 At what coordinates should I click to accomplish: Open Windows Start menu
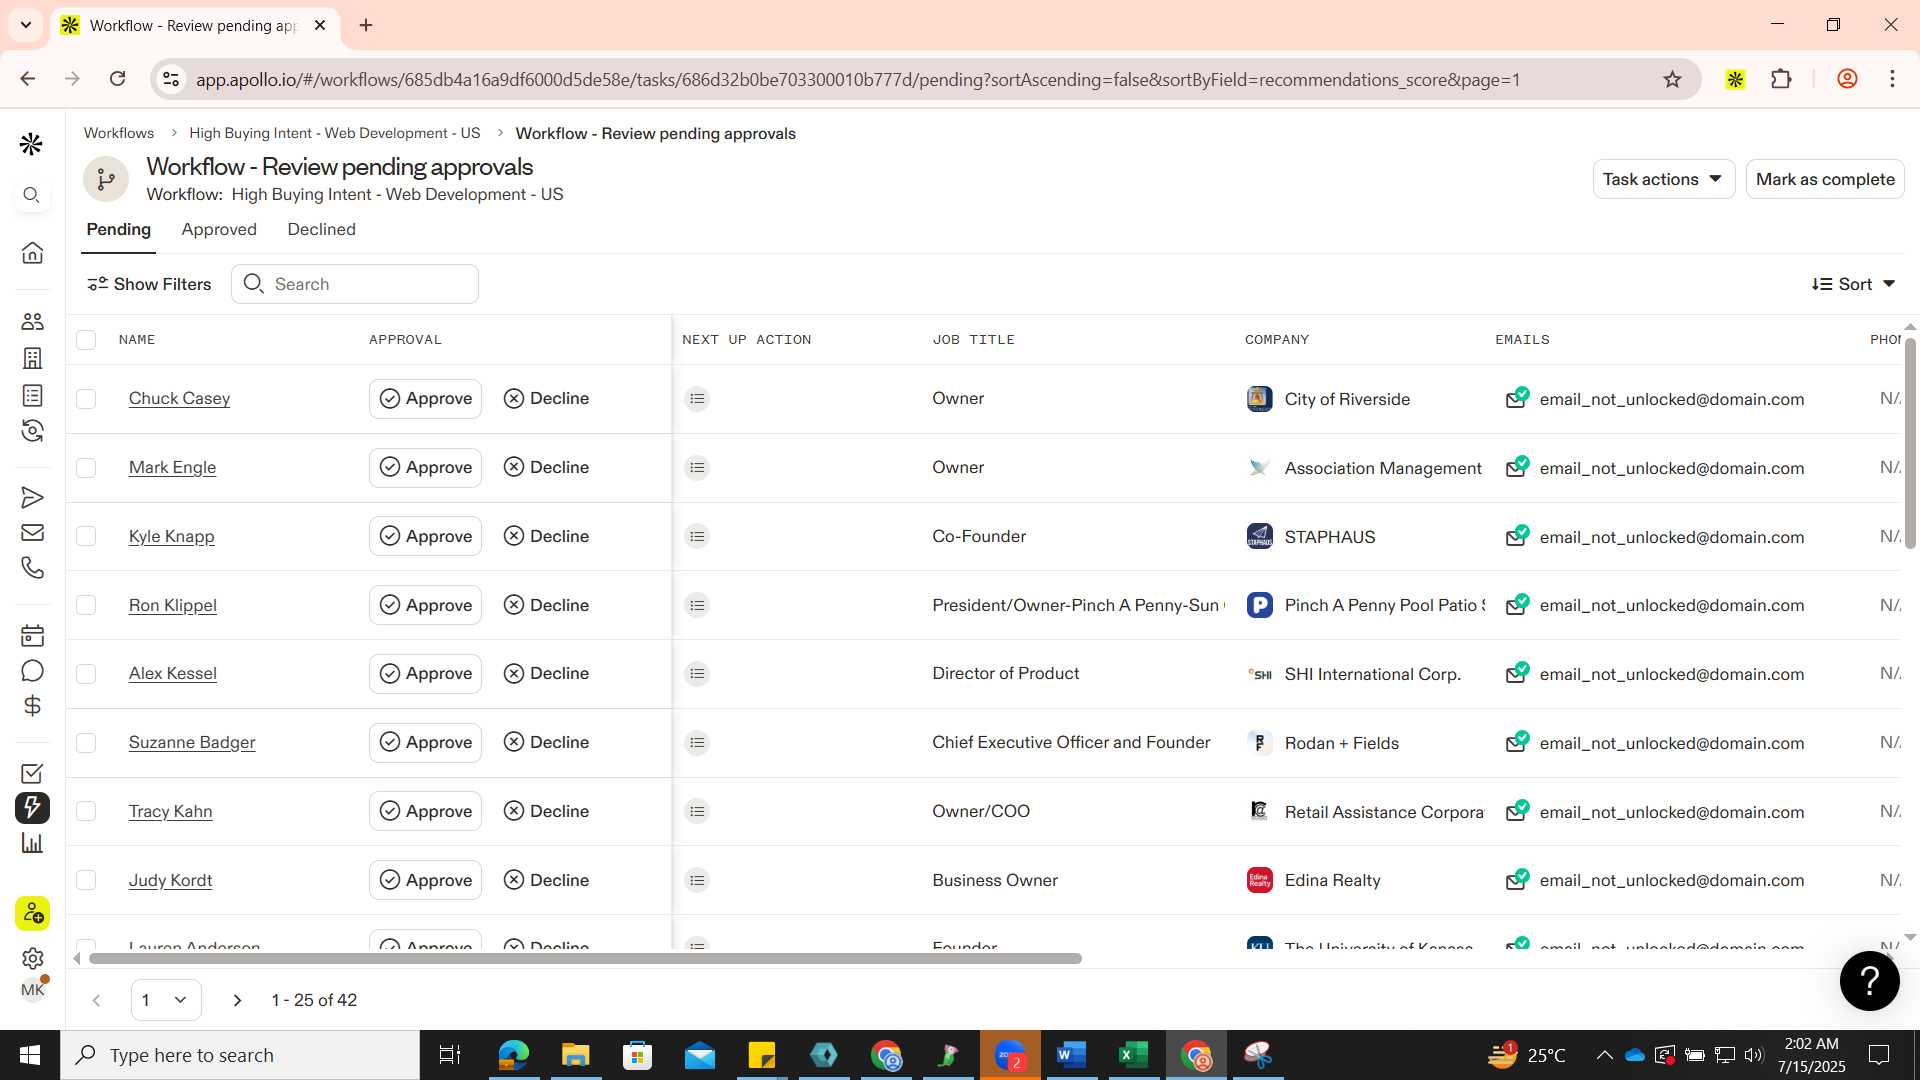(30, 1055)
